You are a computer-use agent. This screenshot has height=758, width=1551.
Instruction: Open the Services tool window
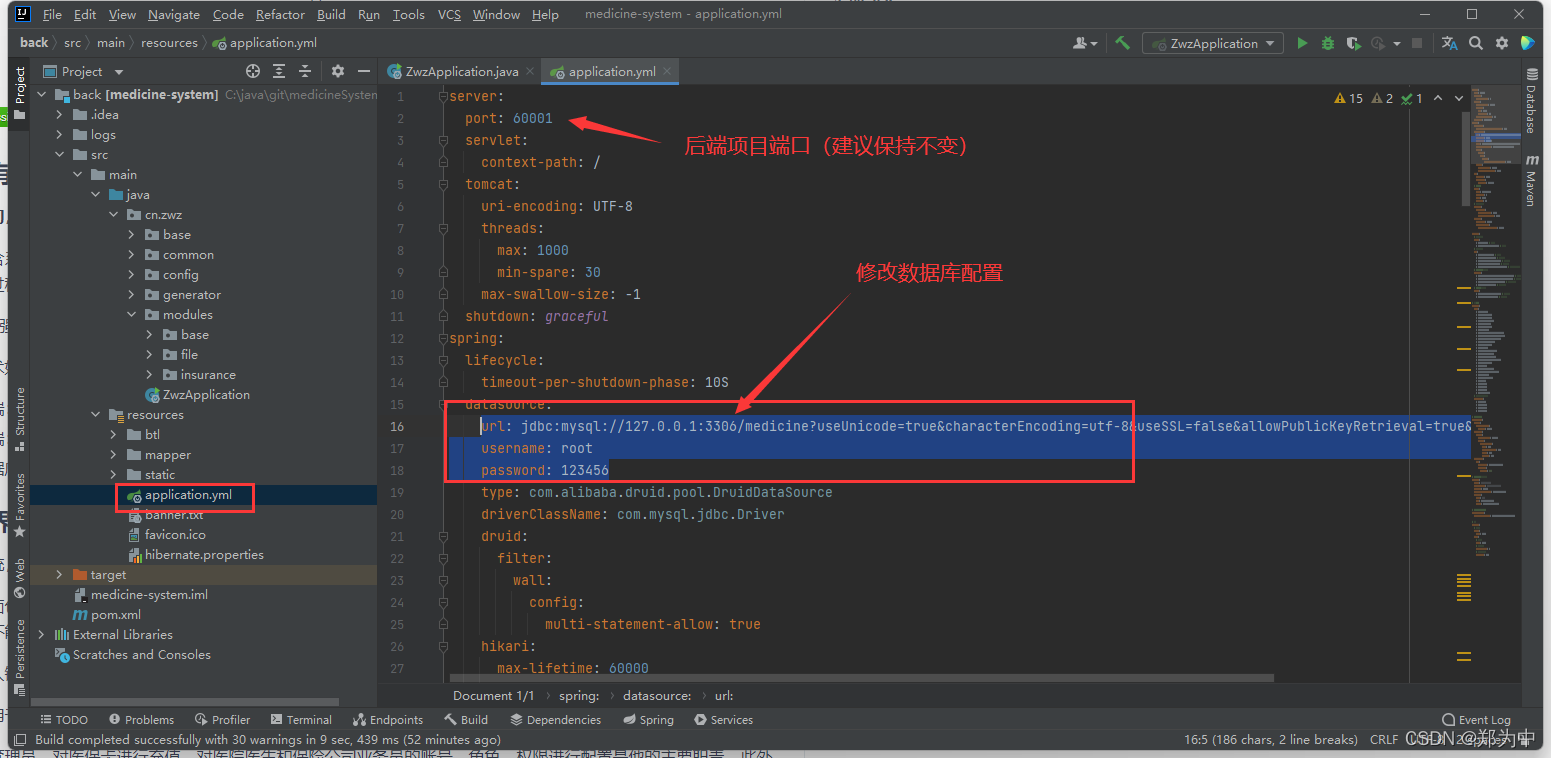pyautogui.click(x=723, y=719)
